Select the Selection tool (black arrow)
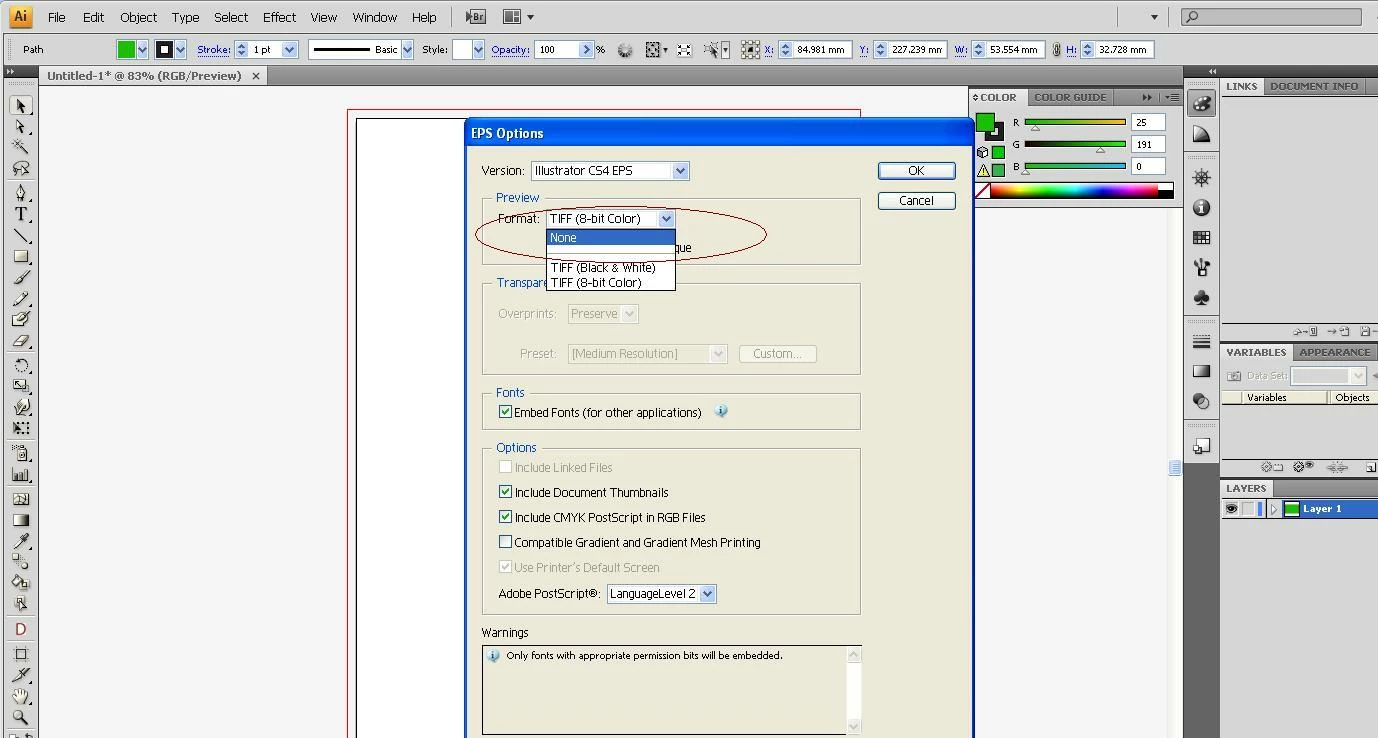The image size is (1378, 738). click(x=20, y=105)
